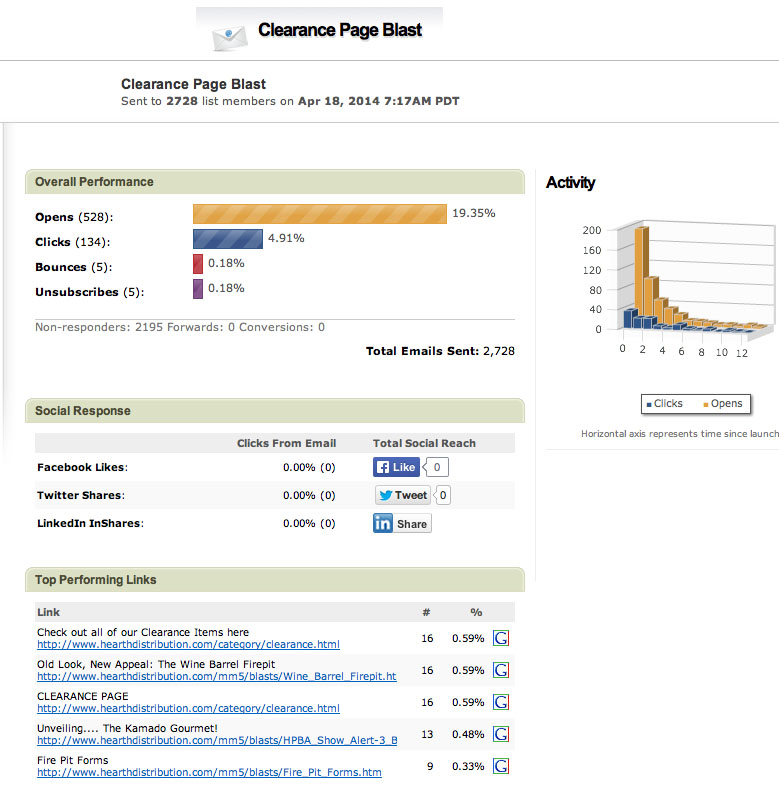The width and height of the screenshot is (779, 787).
Task: Click the LinkedIn Share button
Action: click(402, 523)
